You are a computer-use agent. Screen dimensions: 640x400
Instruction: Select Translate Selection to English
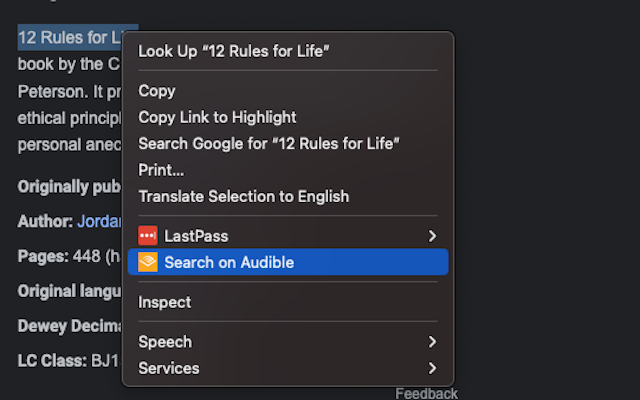[288, 196]
